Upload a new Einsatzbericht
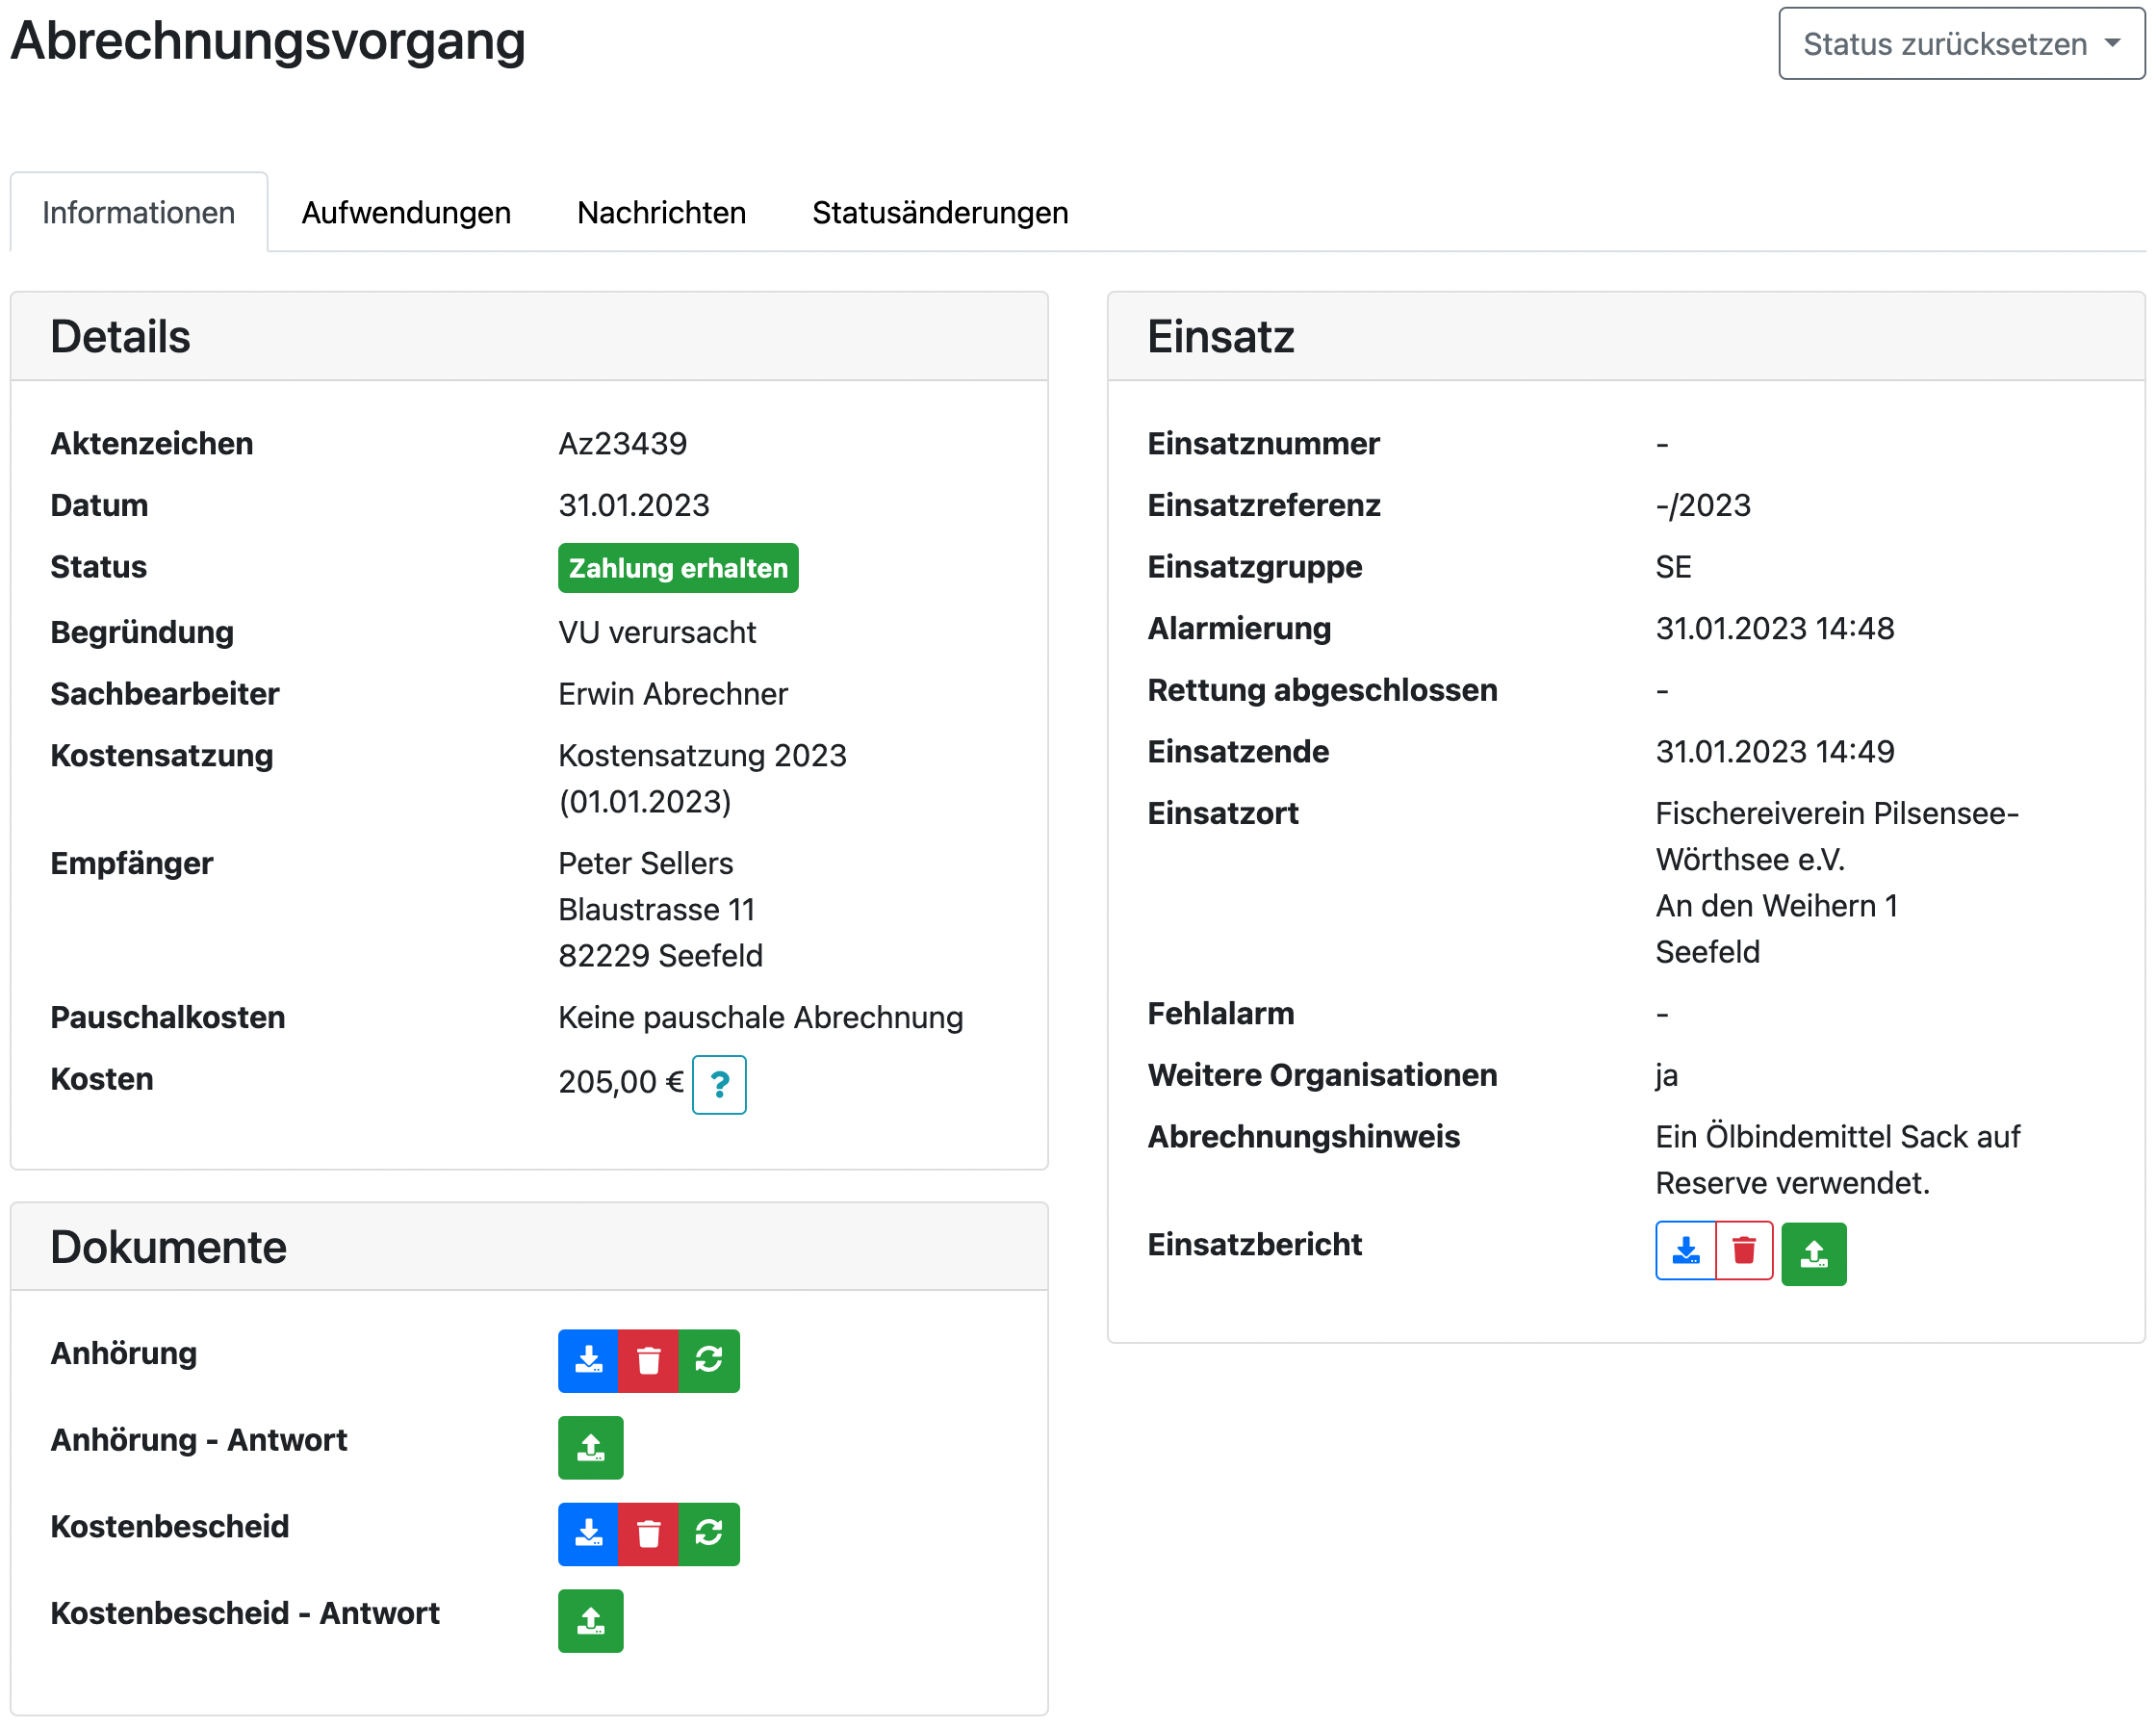Image resolution: width=2156 pixels, height=1727 pixels. coord(1814,1254)
